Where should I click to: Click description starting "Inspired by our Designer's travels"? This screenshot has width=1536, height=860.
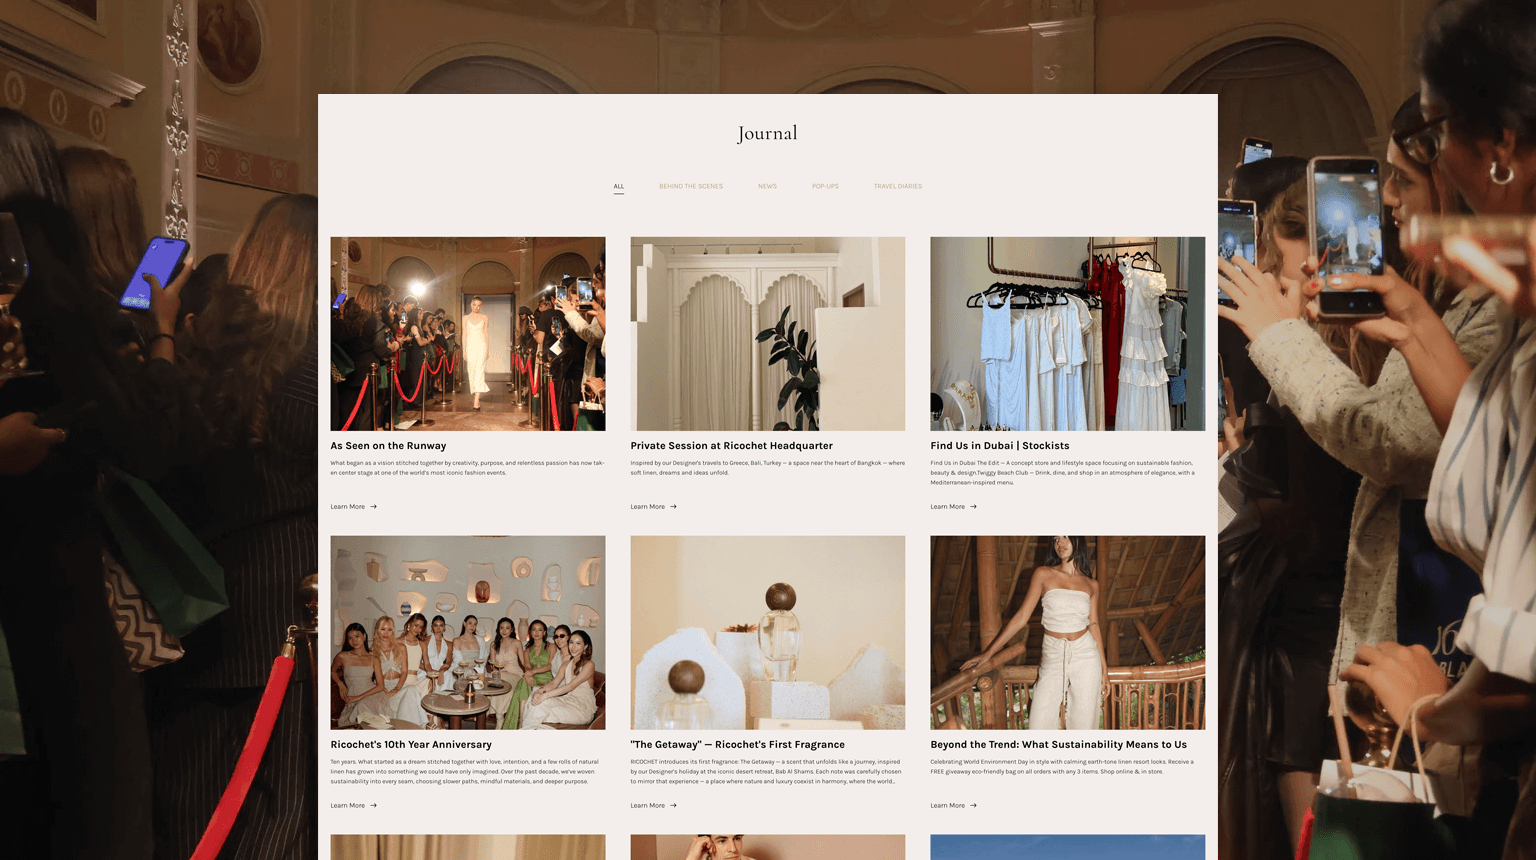coord(767,468)
